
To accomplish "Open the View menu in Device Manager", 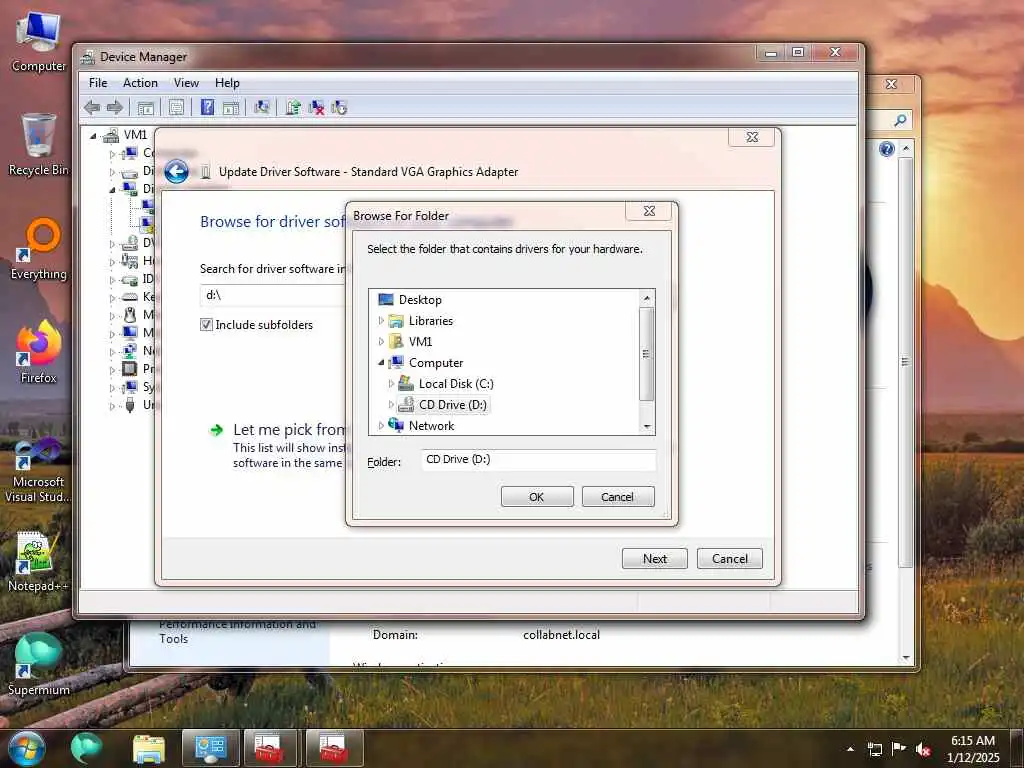I will tap(186, 83).
